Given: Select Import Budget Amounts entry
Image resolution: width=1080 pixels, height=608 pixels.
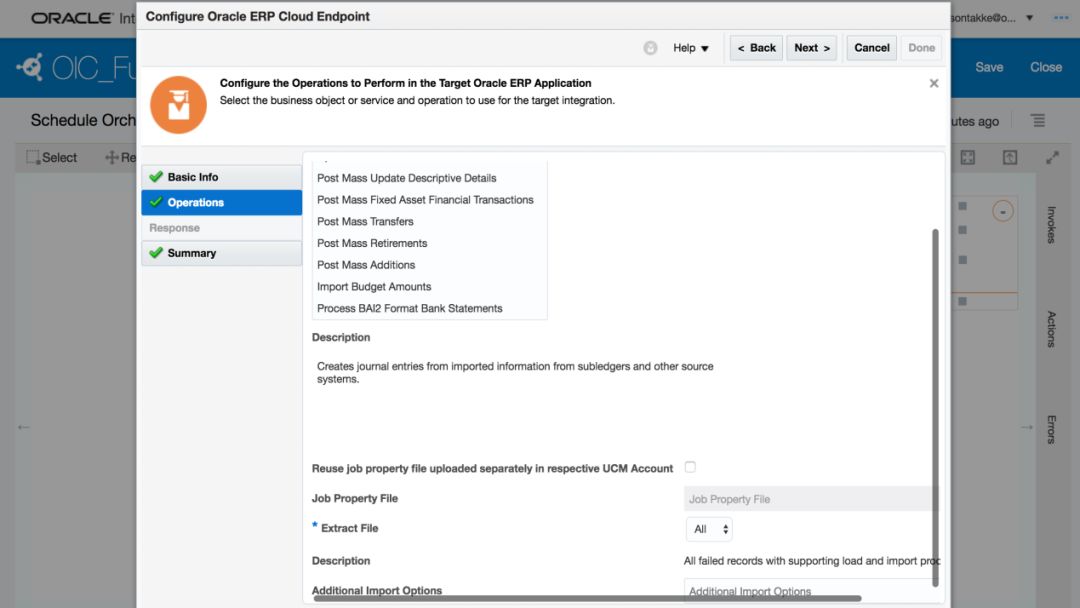Looking at the screenshot, I should pyautogui.click(x=374, y=286).
